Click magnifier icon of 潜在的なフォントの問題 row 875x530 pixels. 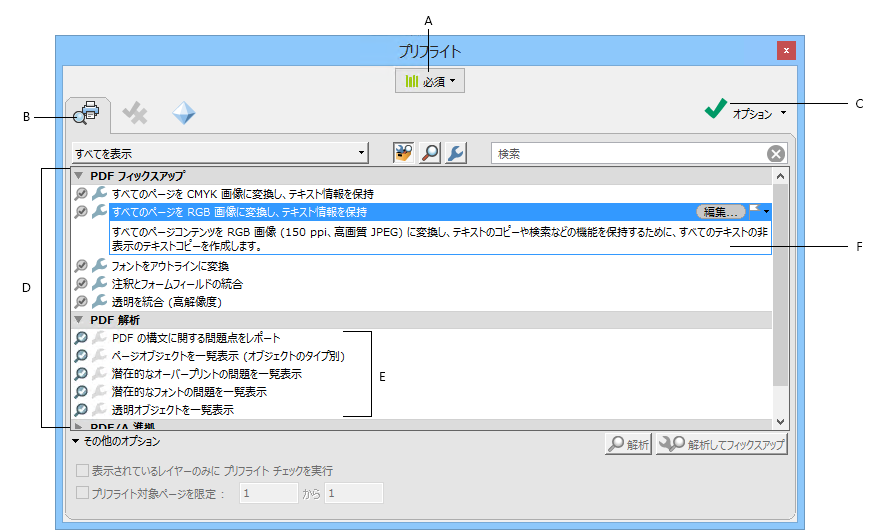click(x=81, y=392)
